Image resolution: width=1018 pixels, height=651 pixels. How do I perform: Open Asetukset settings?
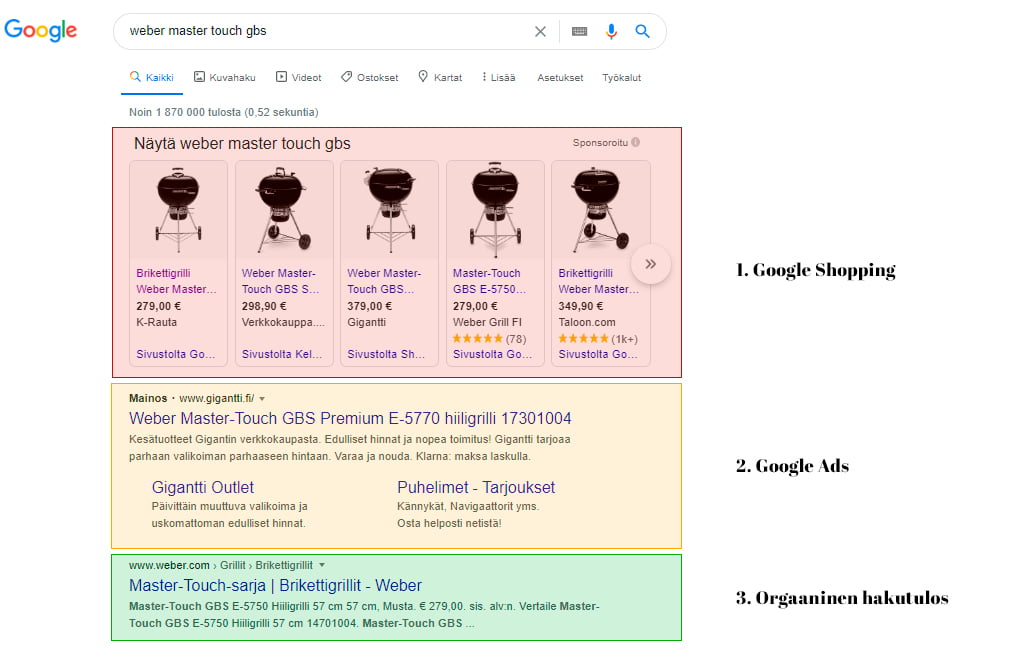click(560, 77)
